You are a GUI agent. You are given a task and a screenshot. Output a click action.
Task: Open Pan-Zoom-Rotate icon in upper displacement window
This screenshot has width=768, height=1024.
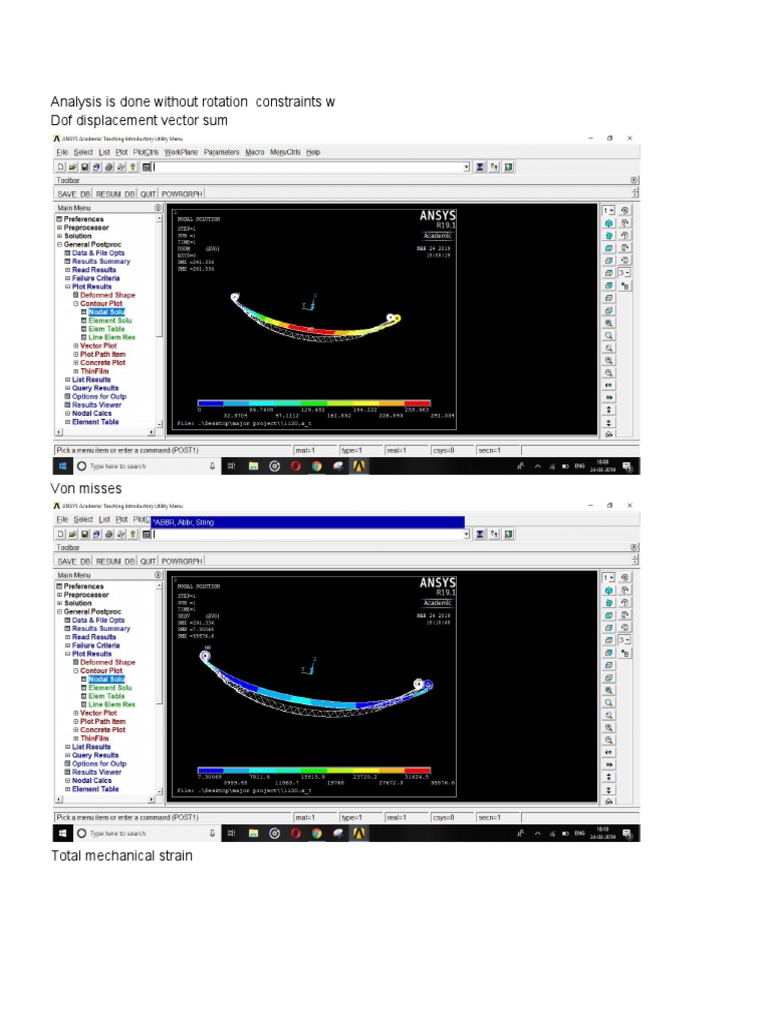97,167
